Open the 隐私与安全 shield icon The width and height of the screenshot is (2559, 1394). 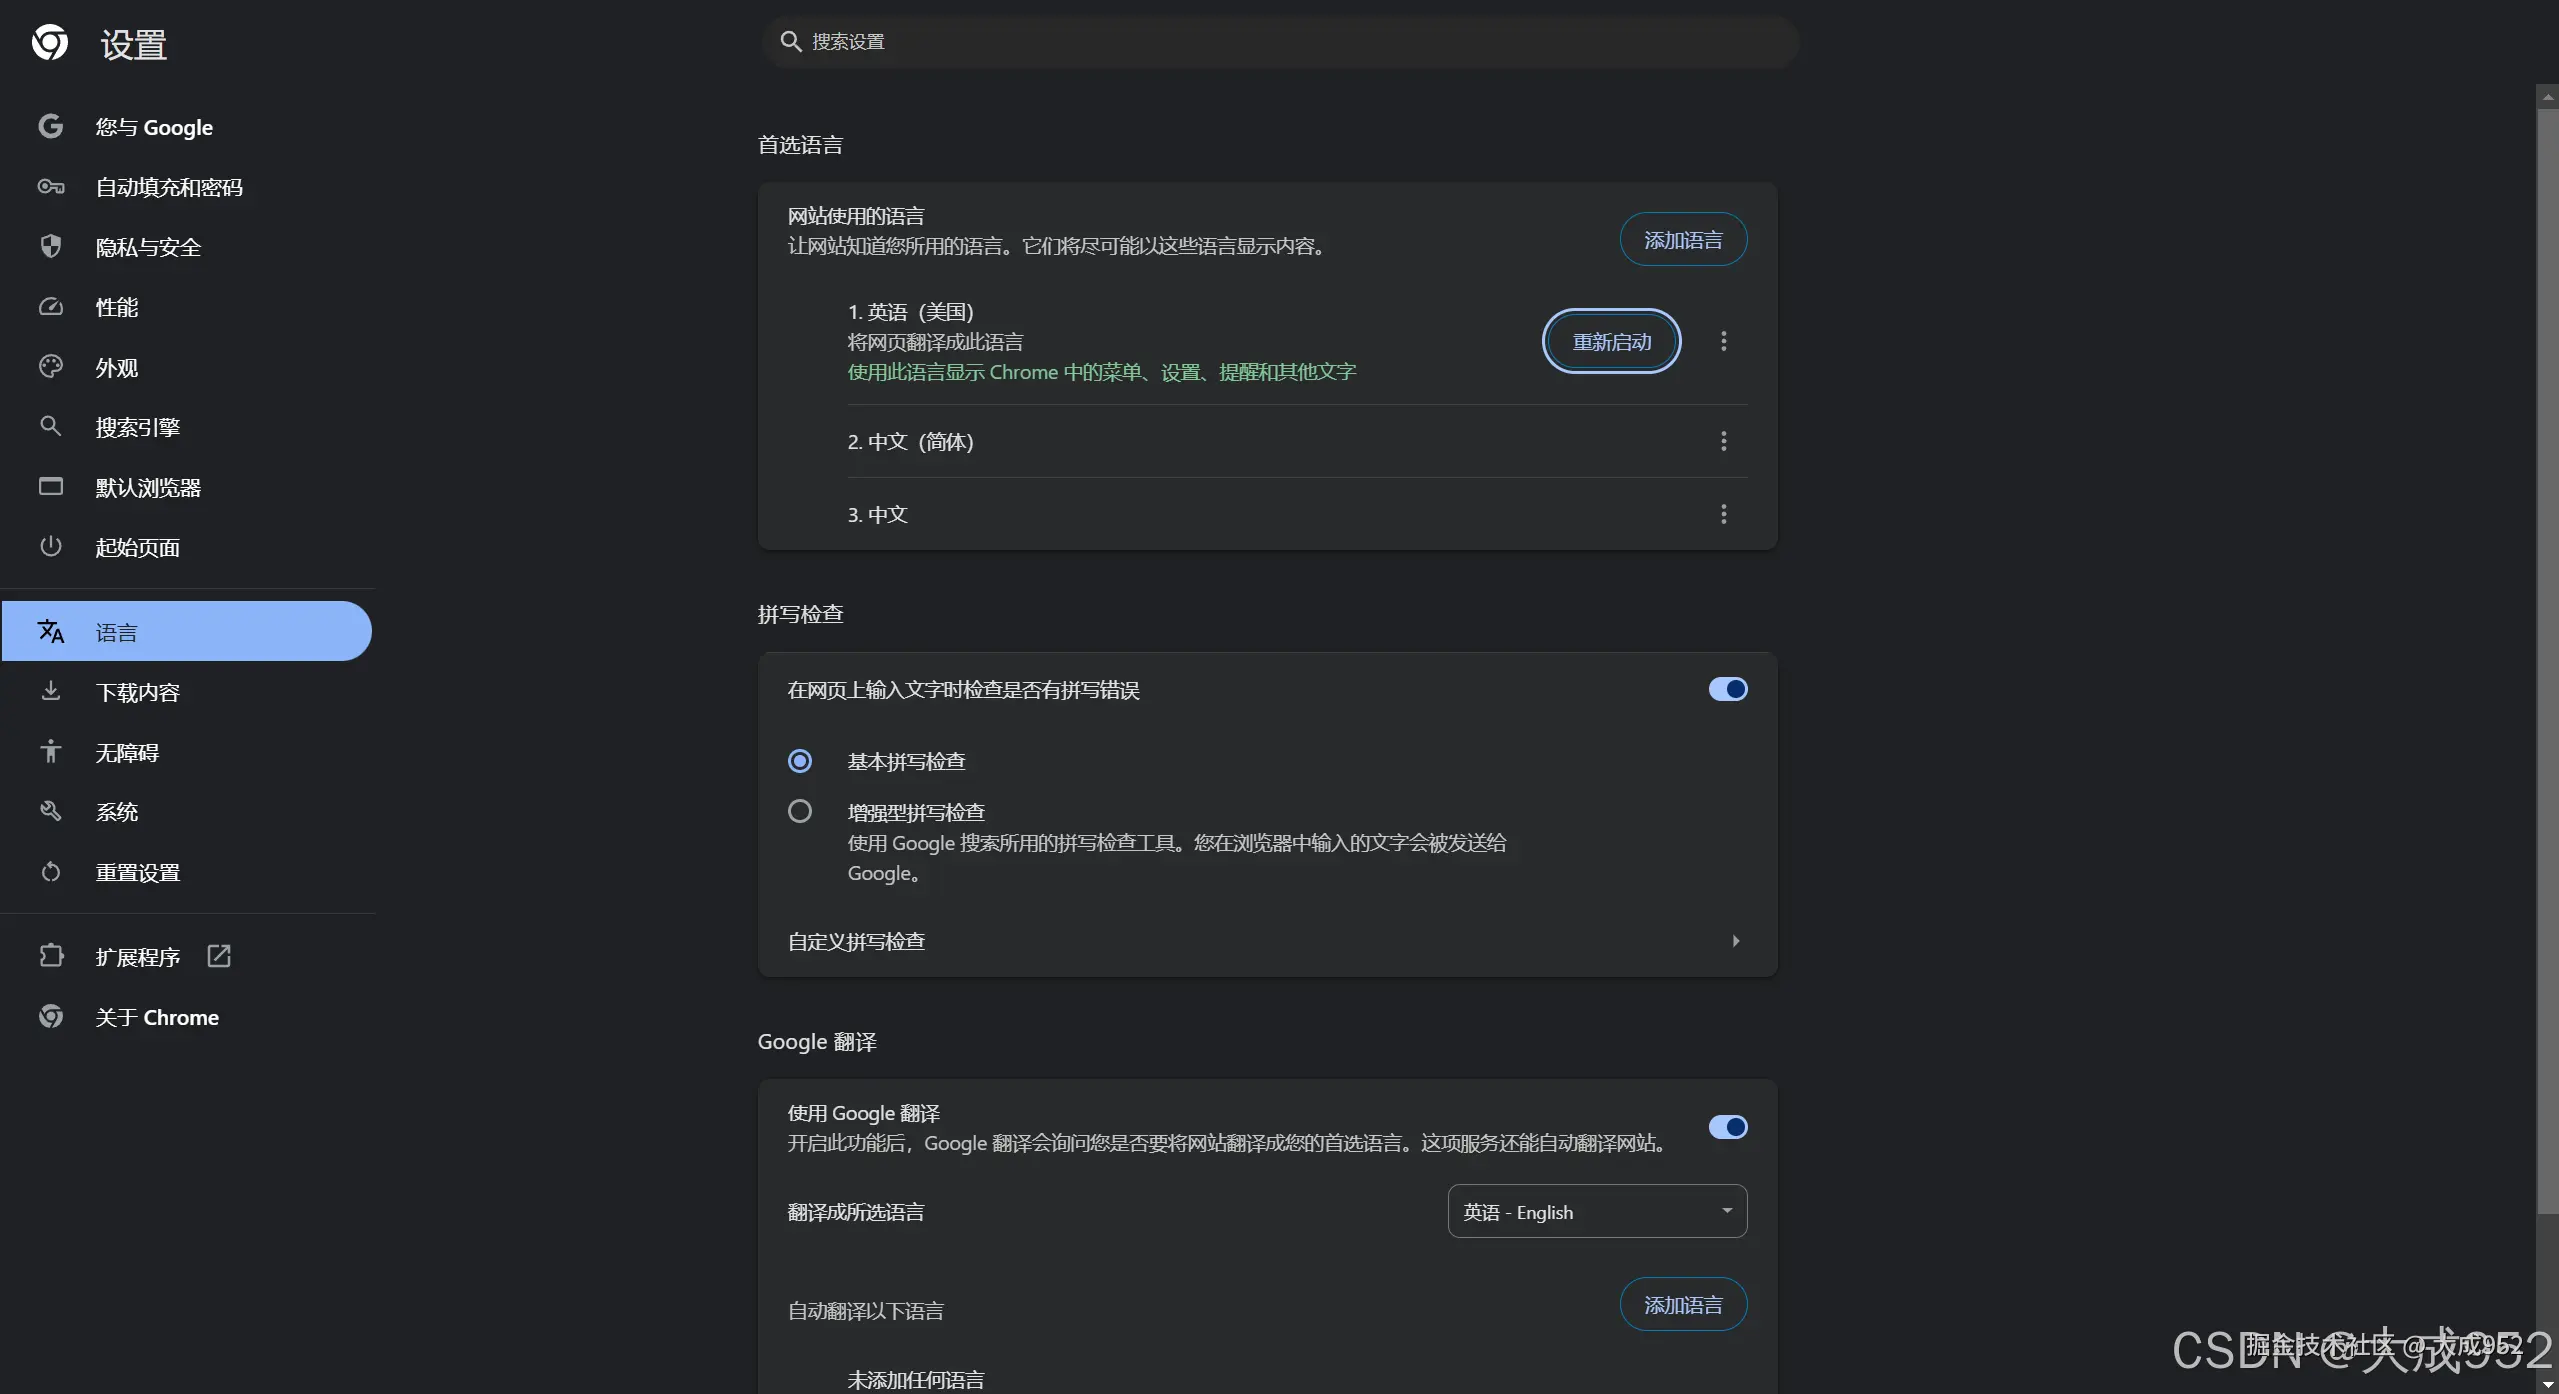(50, 247)
